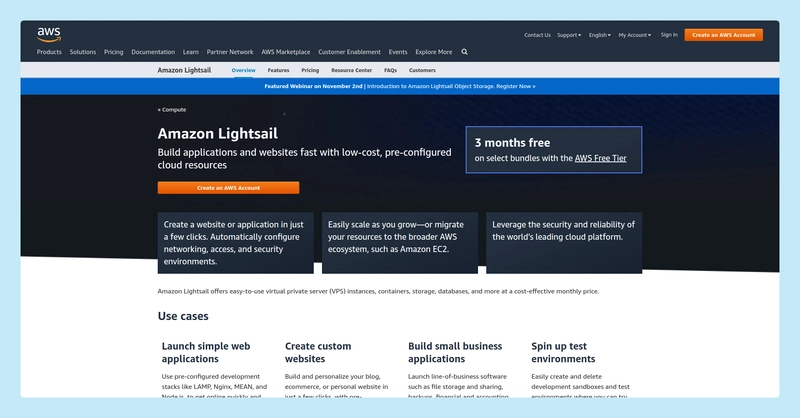Open the Customer Enablement menu

pyautogui.click(x=349, y=52)
